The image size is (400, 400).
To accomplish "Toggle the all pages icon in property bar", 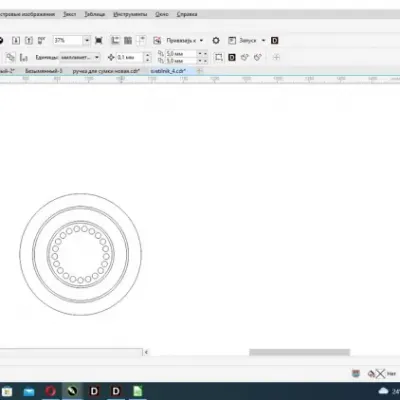I will coord(10,57).
